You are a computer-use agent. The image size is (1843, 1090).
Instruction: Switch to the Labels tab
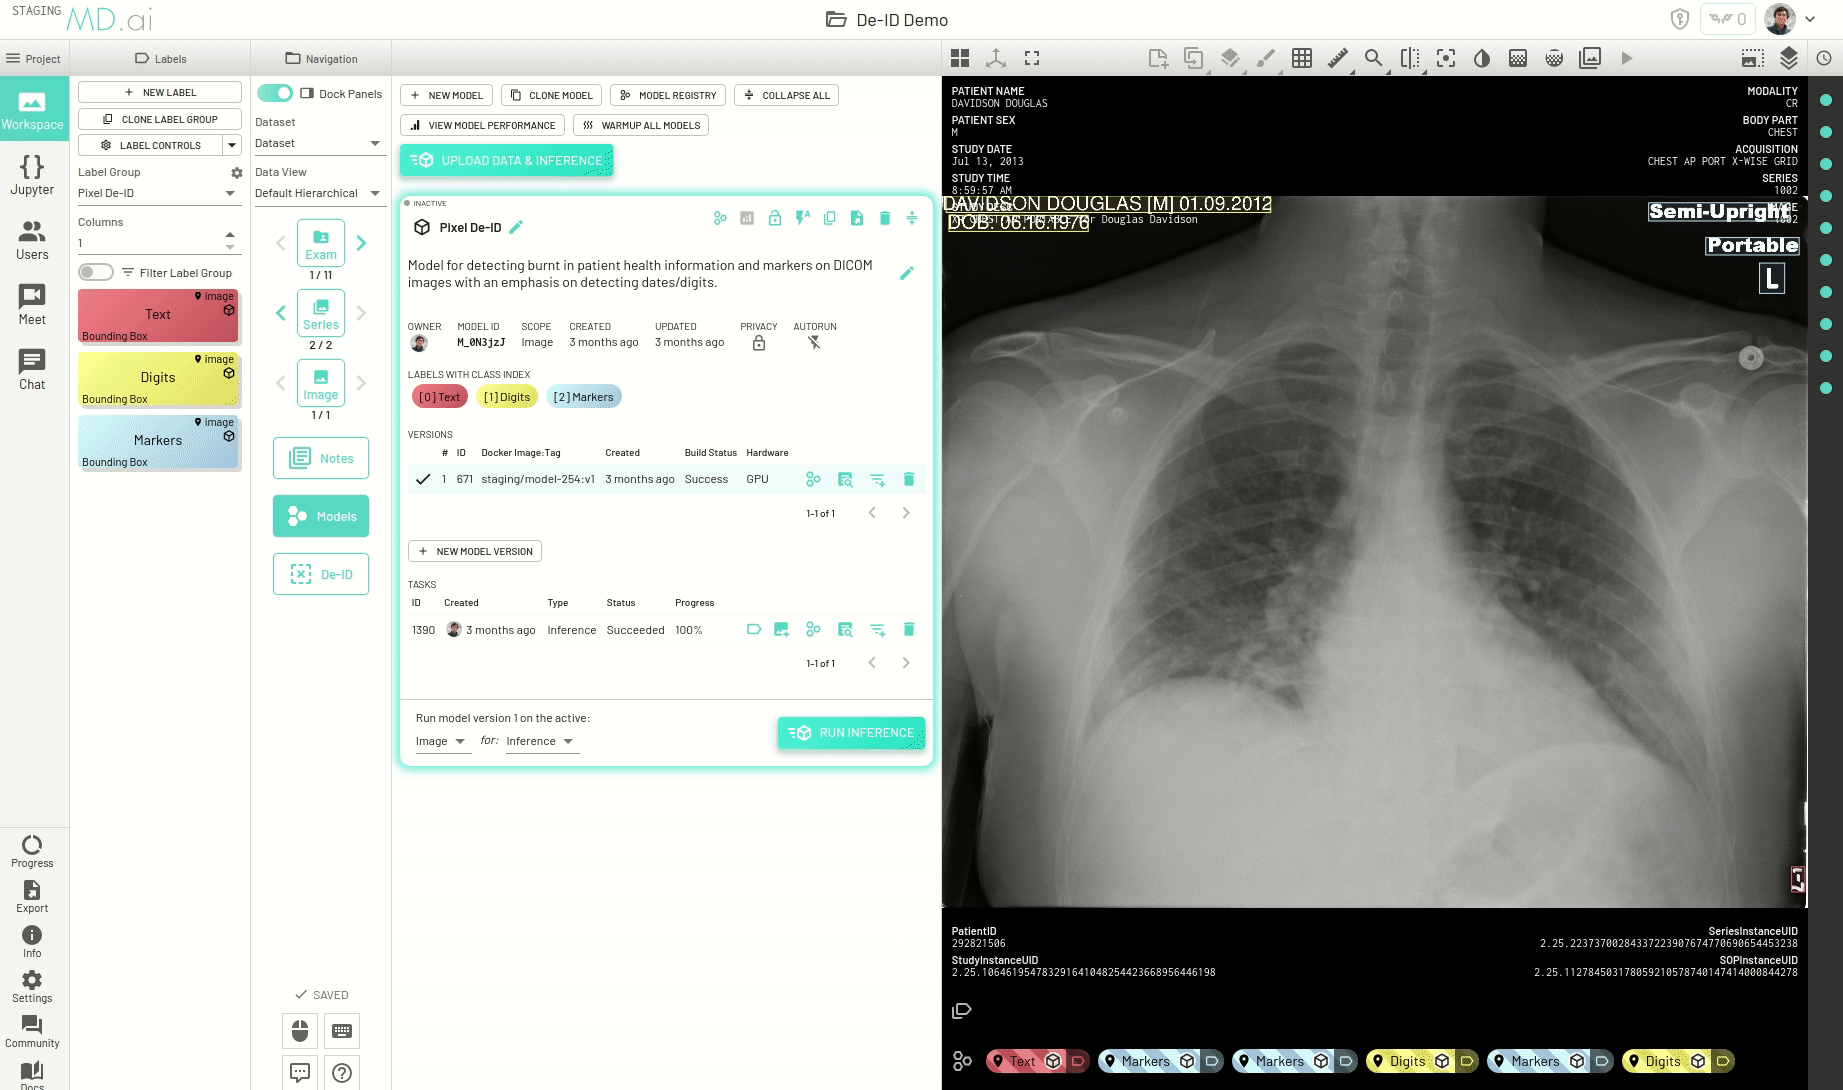(160, 58)
